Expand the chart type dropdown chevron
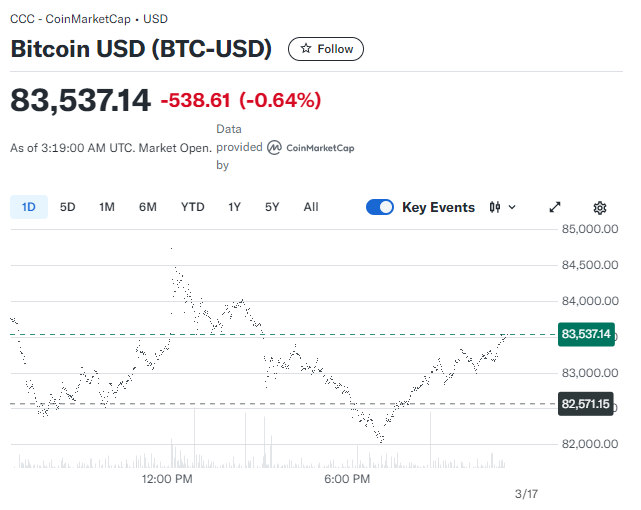Screen dimensions: 641x510 pyautogui.click(x=513, y=207)
